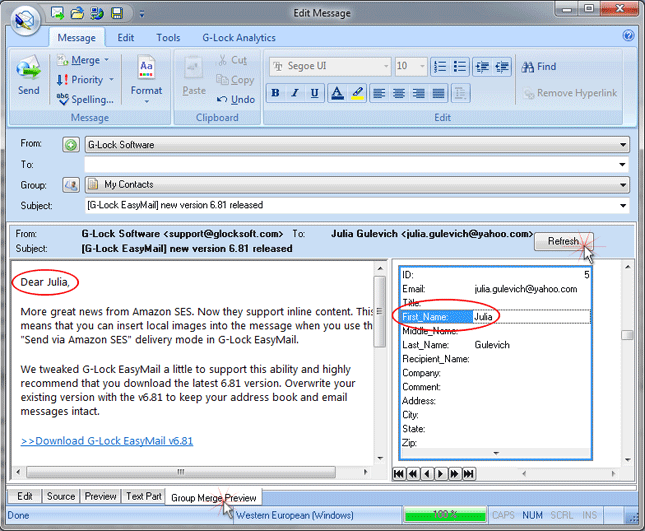Click the save-all quick access icon
This screenshot has width=645, height=531.
pos(97,13)
